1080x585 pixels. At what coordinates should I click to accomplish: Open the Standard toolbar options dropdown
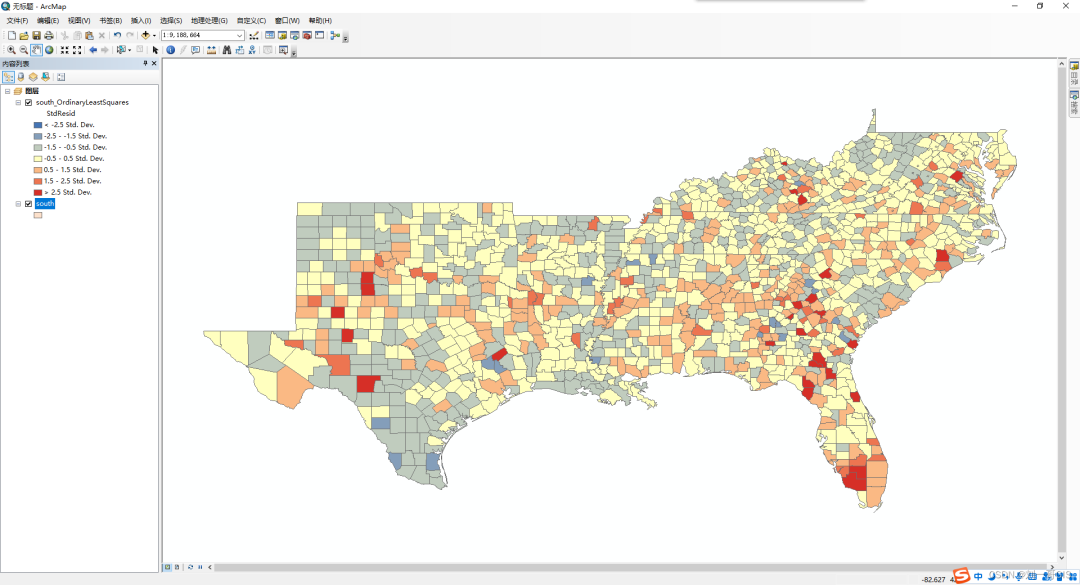click(345, 39)
